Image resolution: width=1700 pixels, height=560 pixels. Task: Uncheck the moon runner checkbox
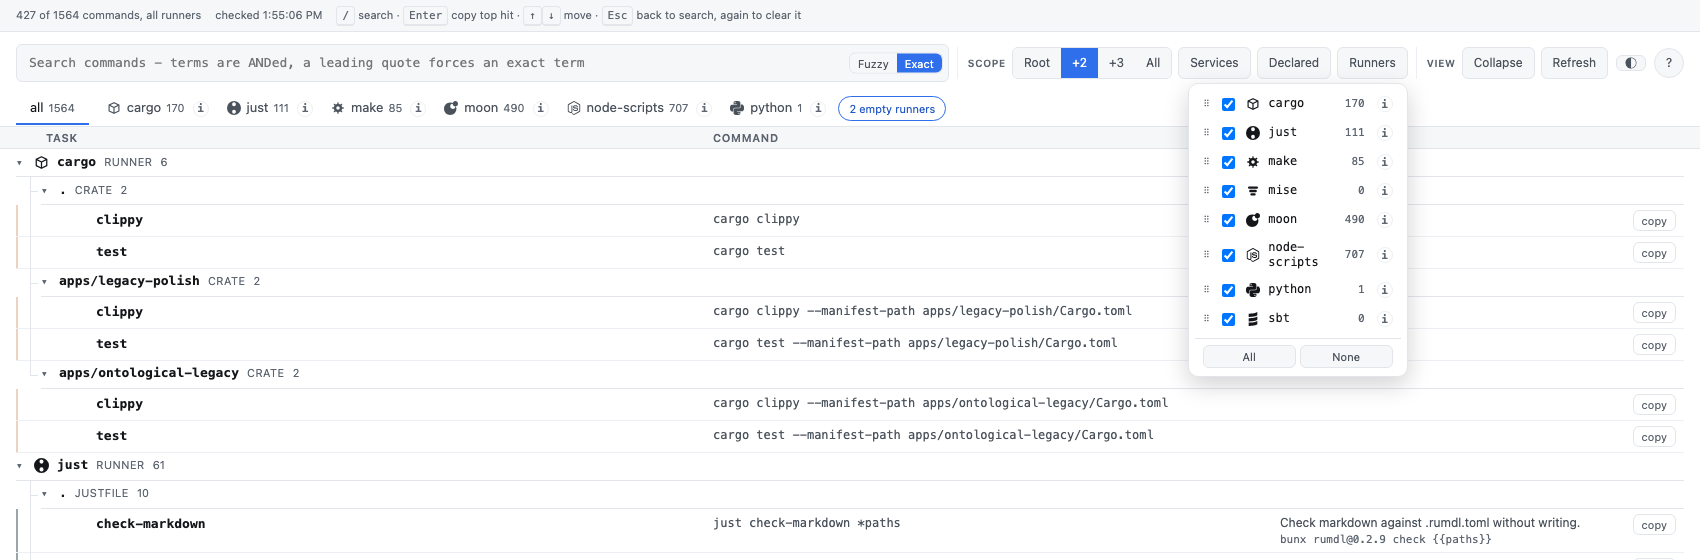(1228, 220)
